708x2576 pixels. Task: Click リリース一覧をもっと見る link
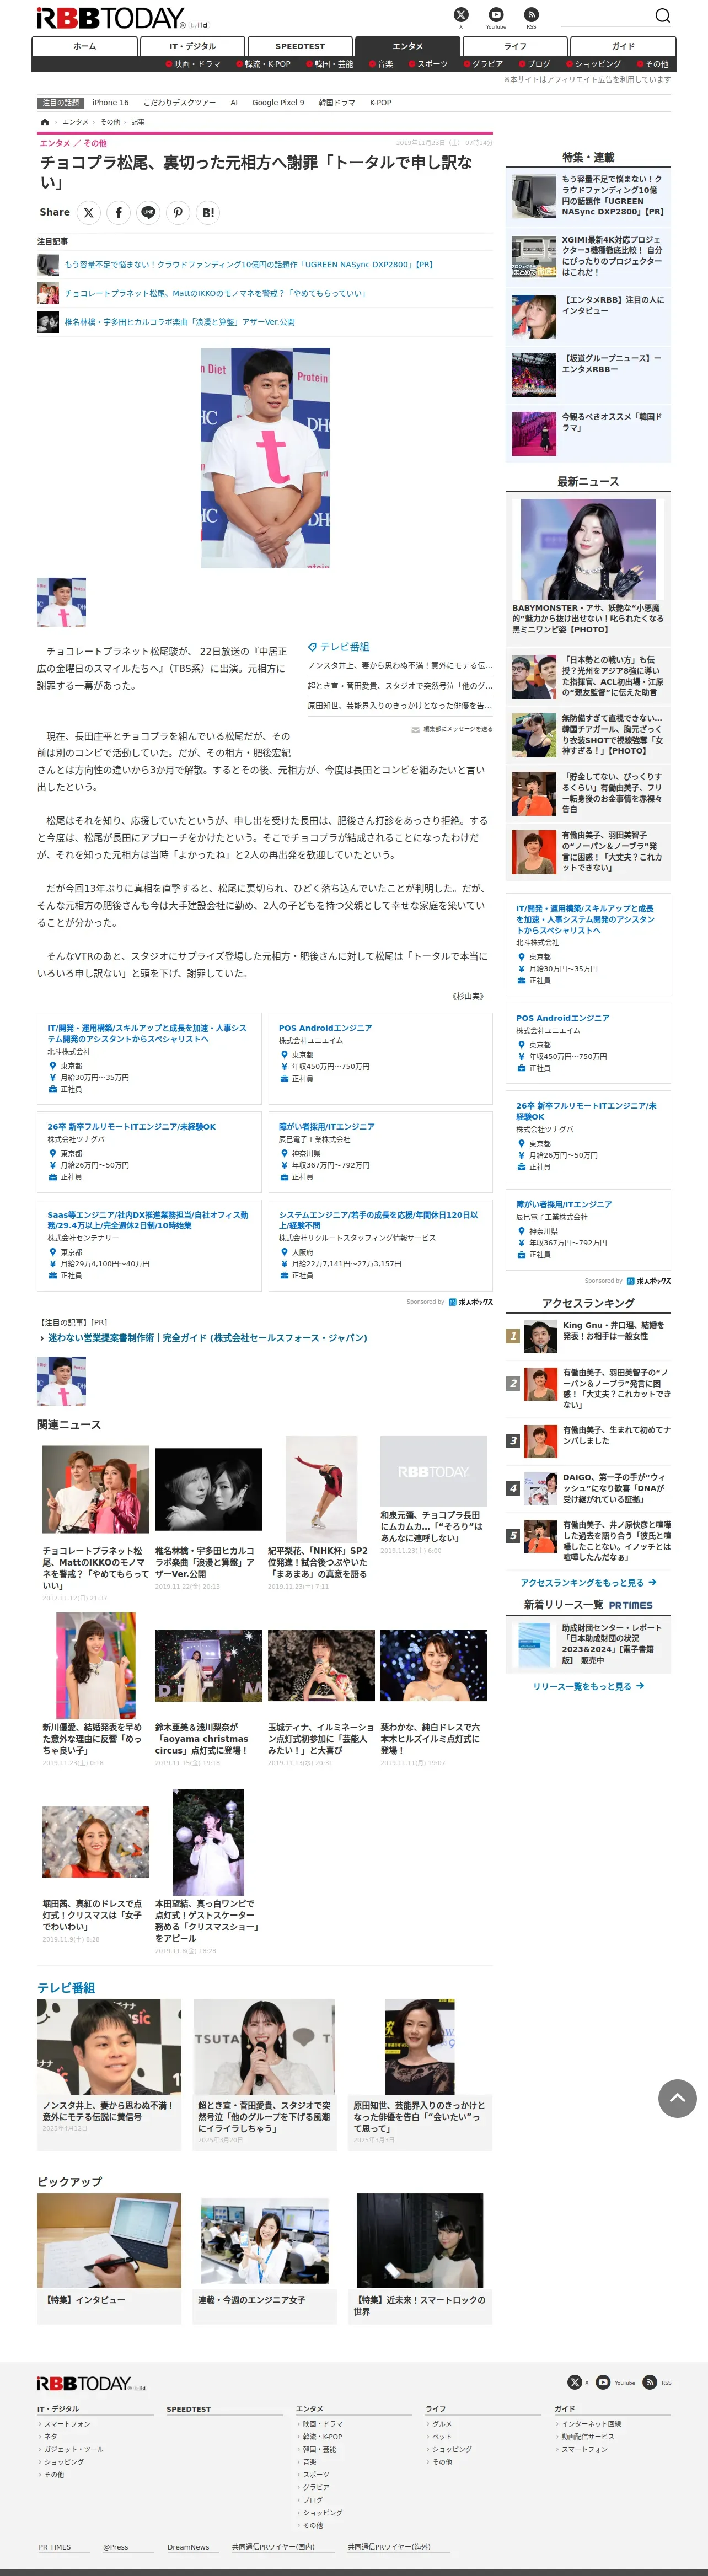tap(588, 1686)
